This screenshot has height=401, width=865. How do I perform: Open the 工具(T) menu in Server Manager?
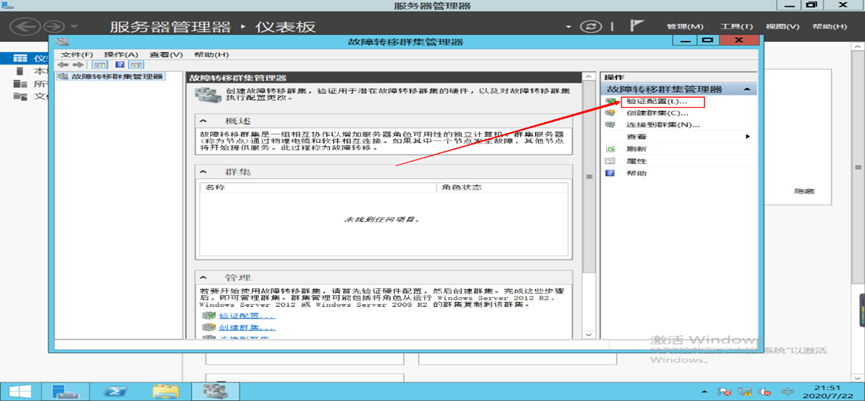tap(736, 26)
